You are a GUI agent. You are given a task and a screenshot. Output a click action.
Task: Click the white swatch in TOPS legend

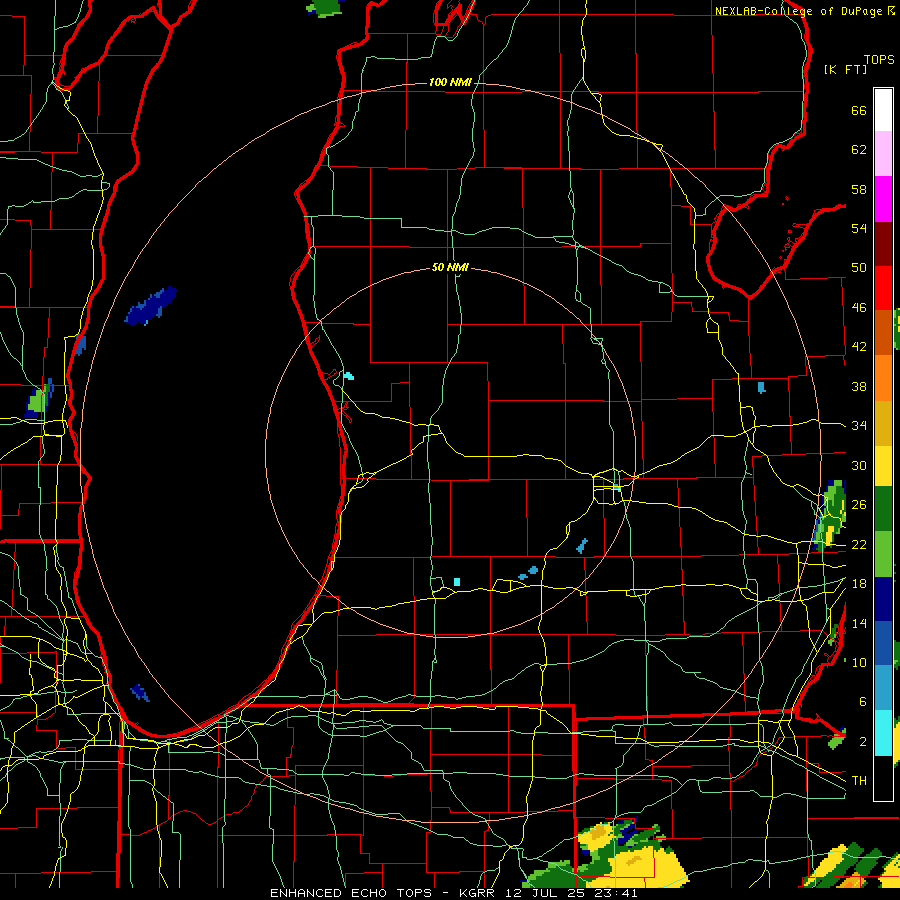[883, 110]
